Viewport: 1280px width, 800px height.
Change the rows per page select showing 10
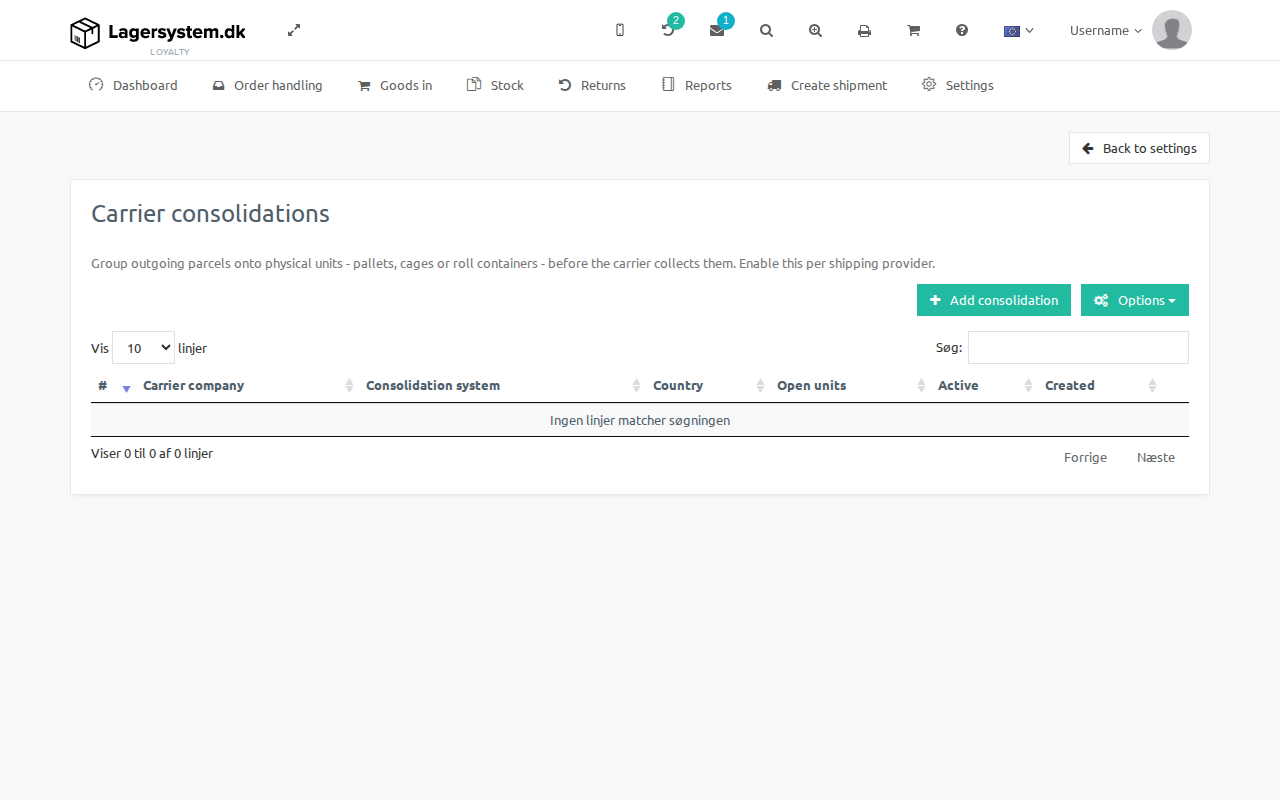[x=143, y=348]
